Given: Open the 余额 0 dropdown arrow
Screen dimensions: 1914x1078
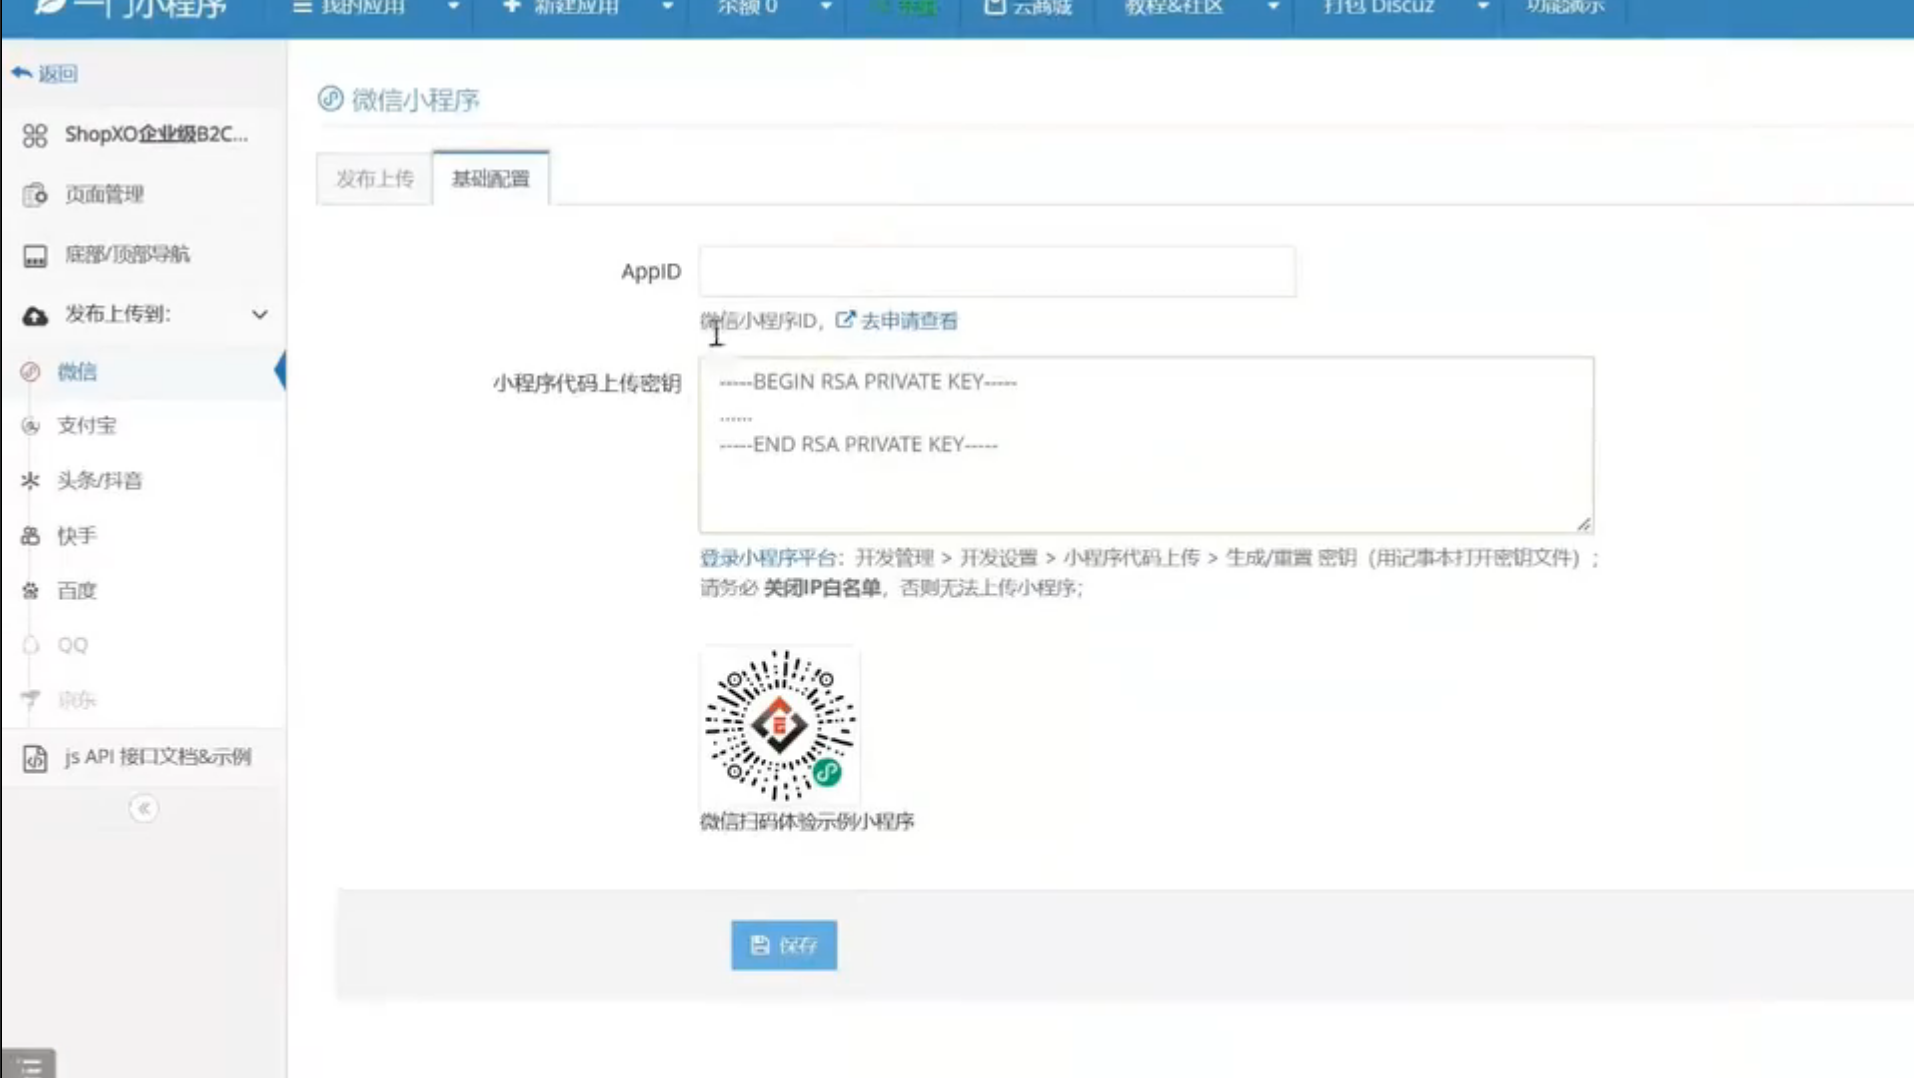Looking at the screenshot, I should (x=826, y=7).
